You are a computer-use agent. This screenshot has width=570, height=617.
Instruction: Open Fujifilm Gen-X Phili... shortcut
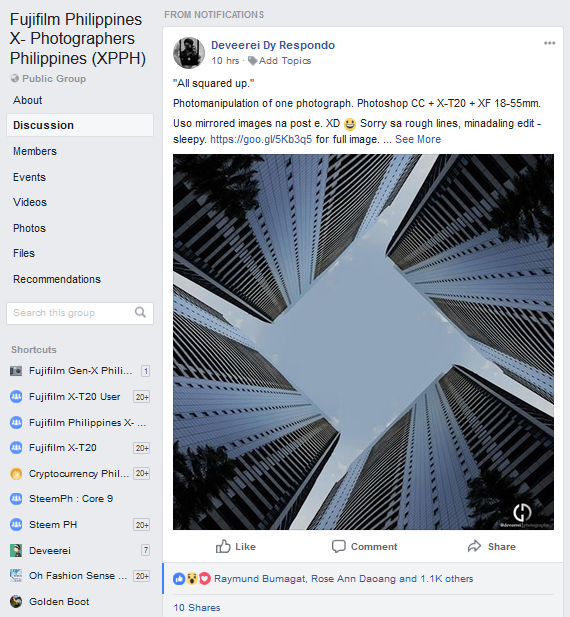tap(80, 371)
